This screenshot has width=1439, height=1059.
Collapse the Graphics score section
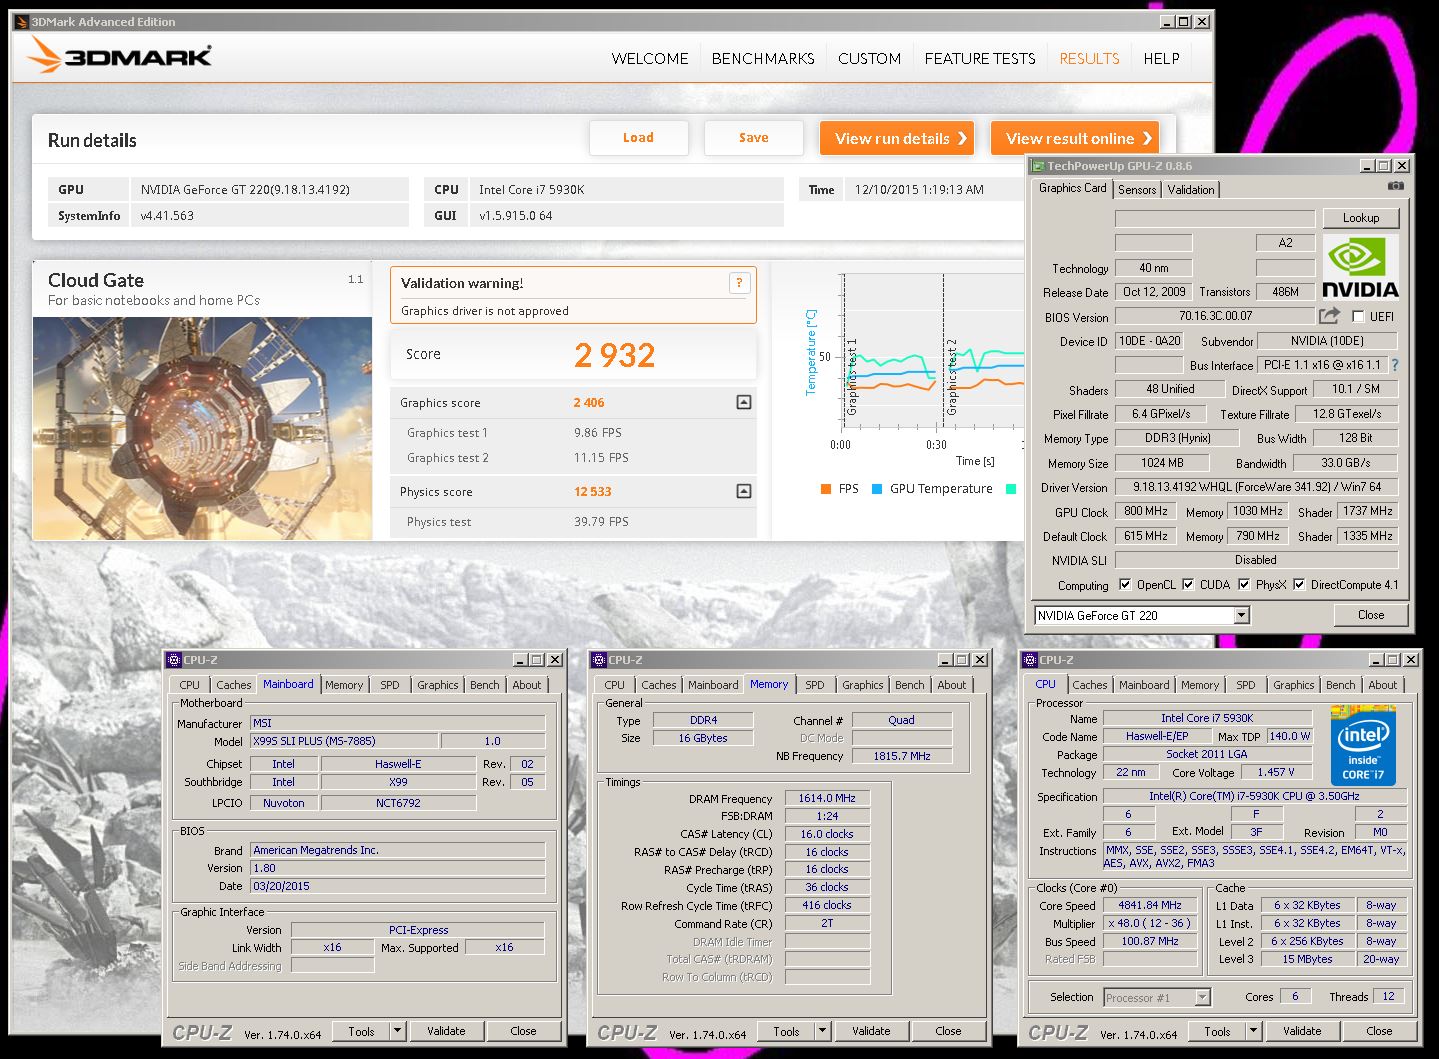(x=743, y=402)
